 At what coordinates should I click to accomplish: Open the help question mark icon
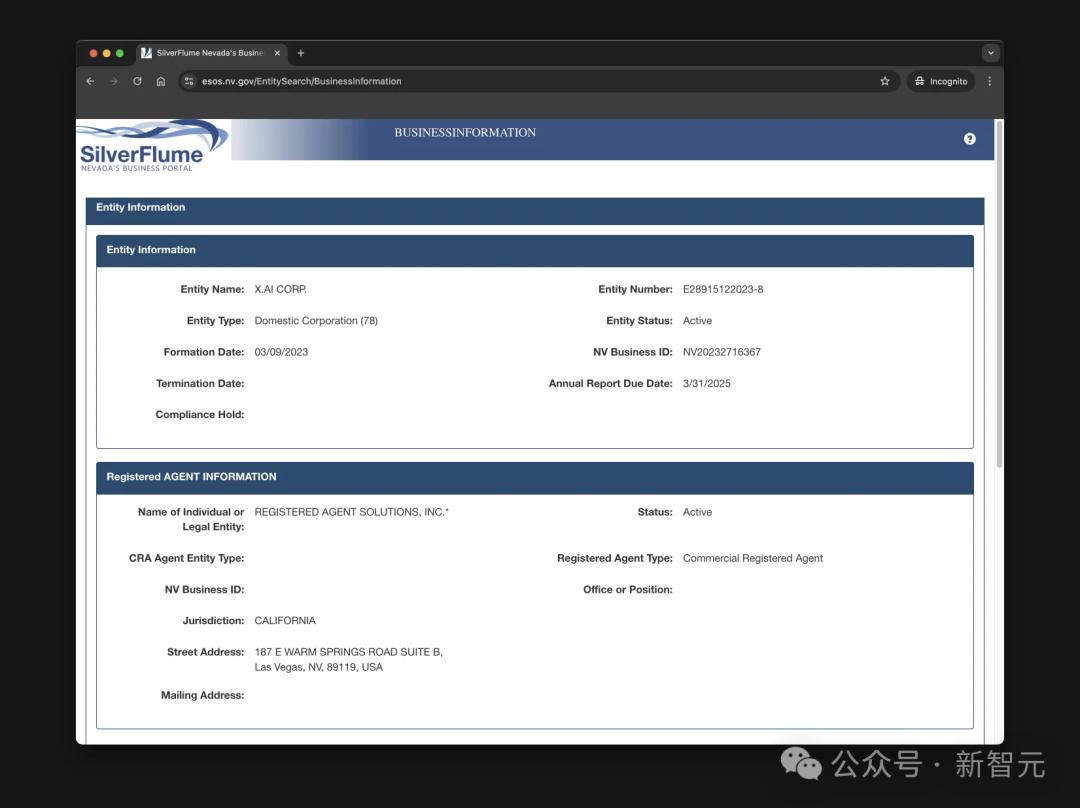pos(969,139)
